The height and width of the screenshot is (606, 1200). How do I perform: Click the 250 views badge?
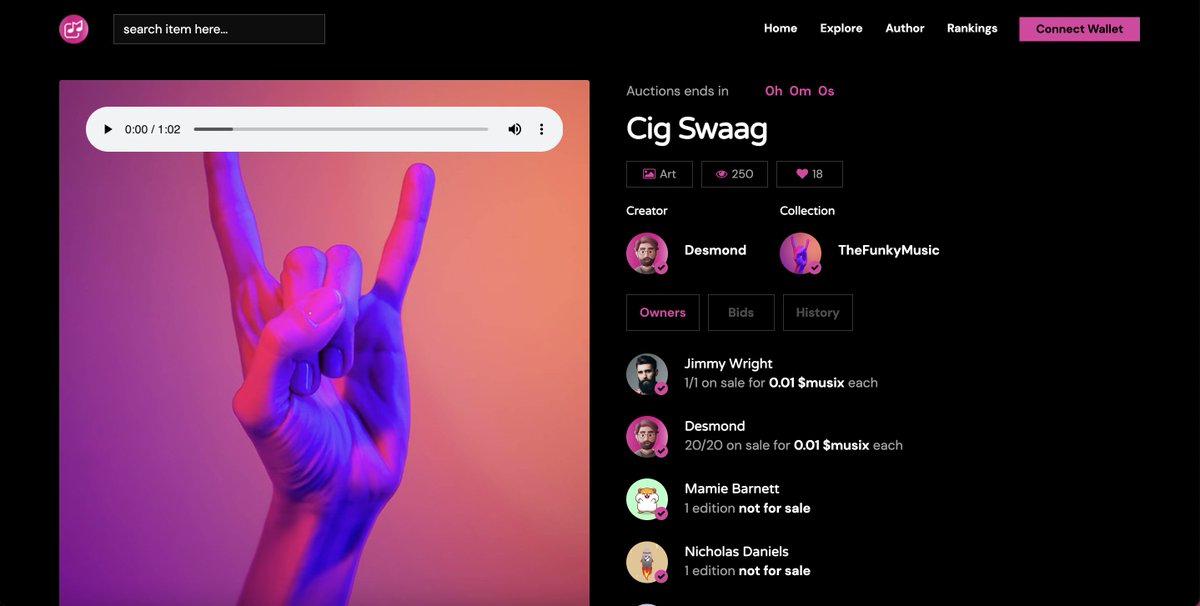734,174
